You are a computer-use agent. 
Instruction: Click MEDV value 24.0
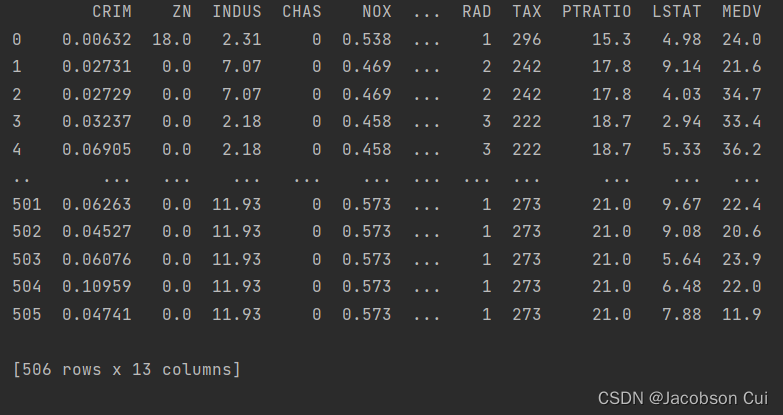pyautogui.click(x=741, y=39)
